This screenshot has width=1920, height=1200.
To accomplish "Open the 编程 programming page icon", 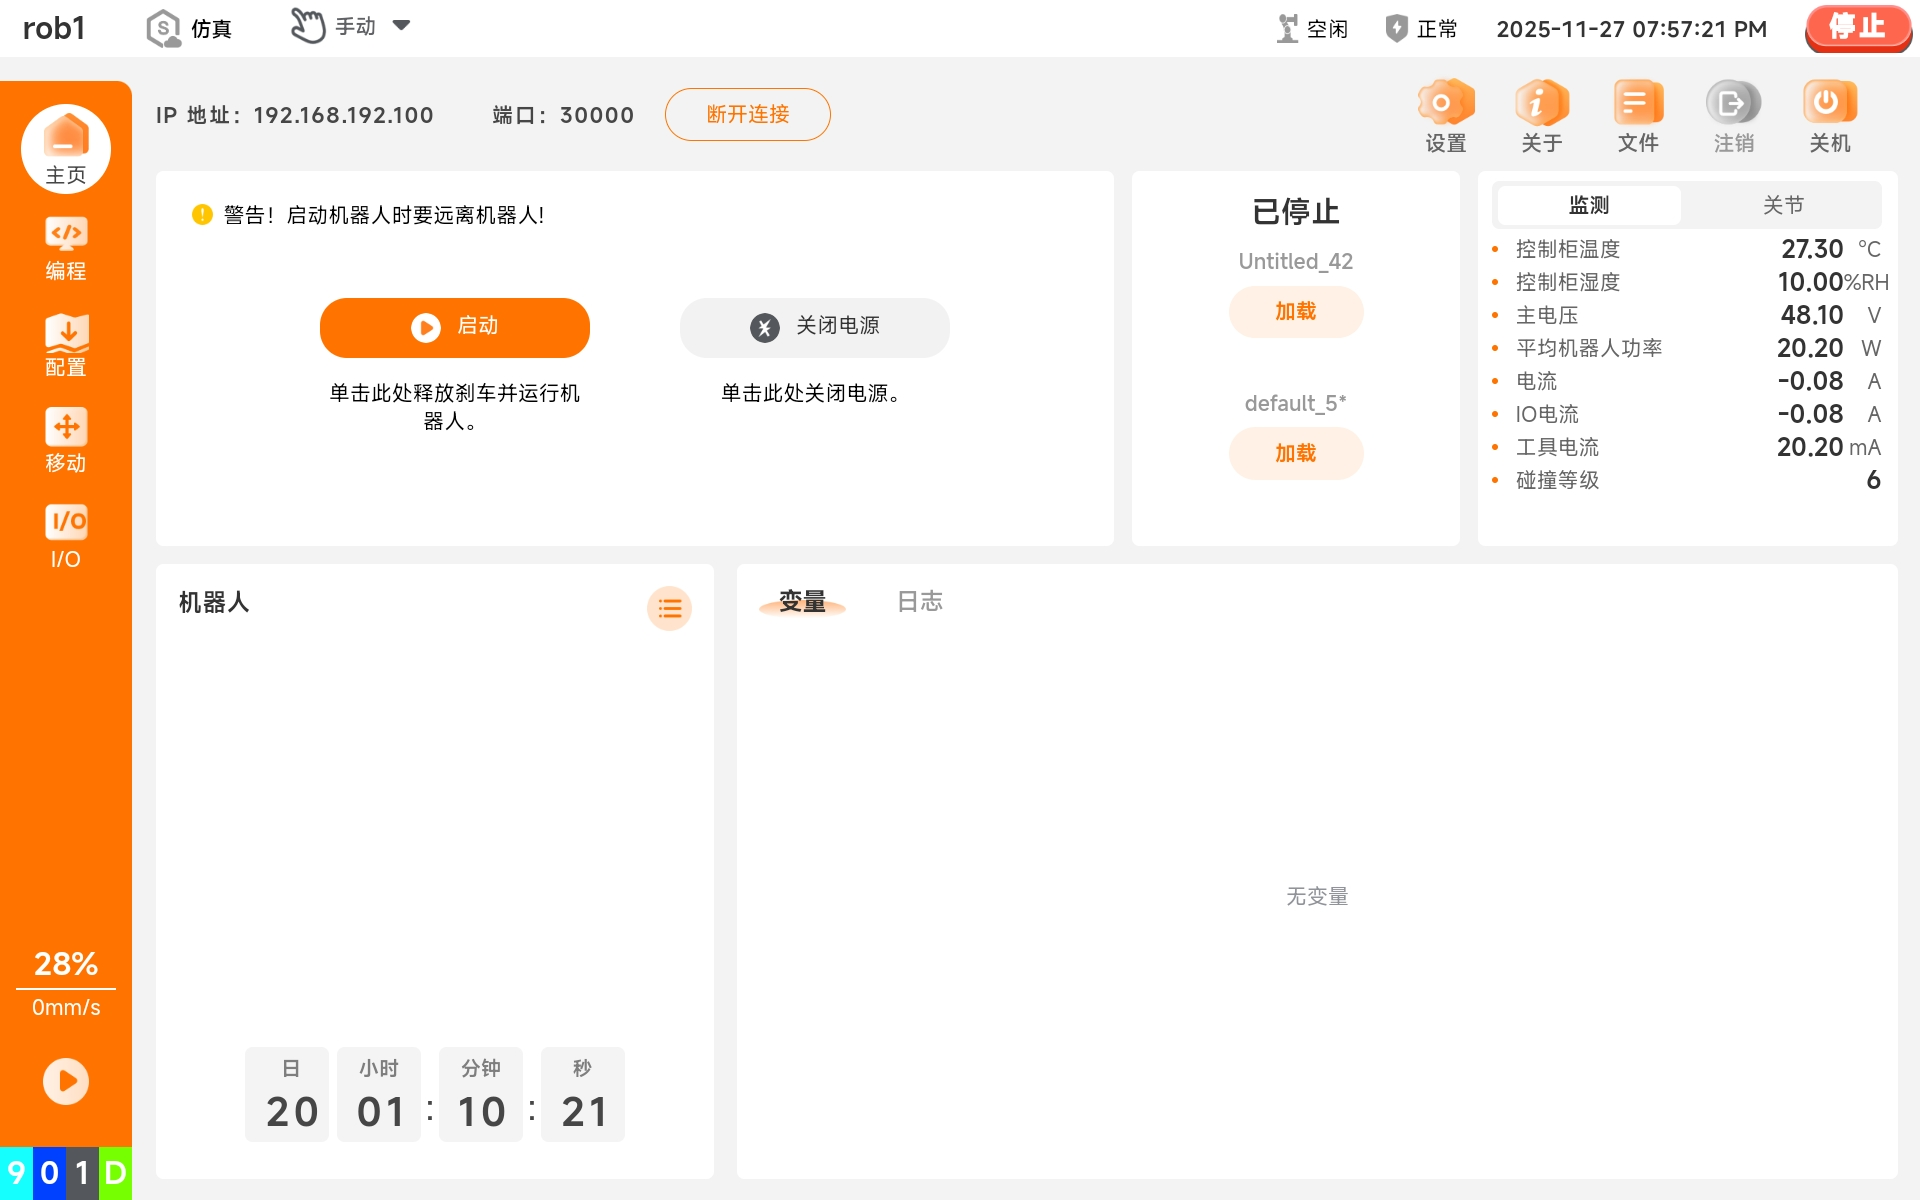I will tap(66, 248).
